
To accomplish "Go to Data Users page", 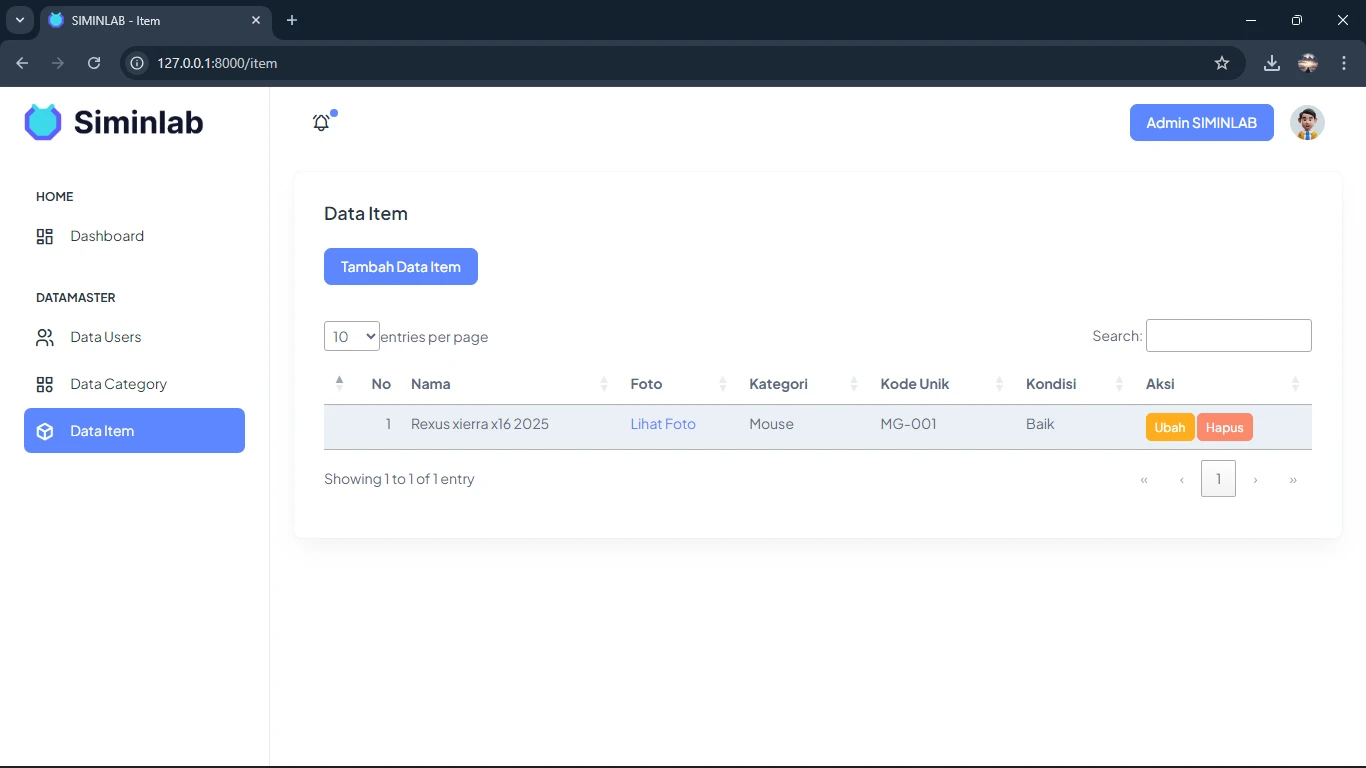I will pos(105,337).
